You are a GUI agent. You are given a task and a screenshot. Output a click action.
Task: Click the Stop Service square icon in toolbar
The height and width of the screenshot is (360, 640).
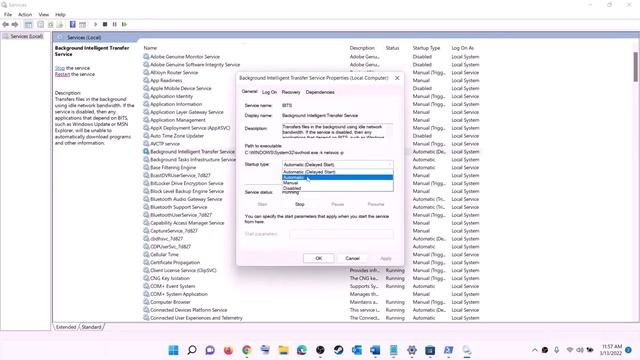point(105,24)
